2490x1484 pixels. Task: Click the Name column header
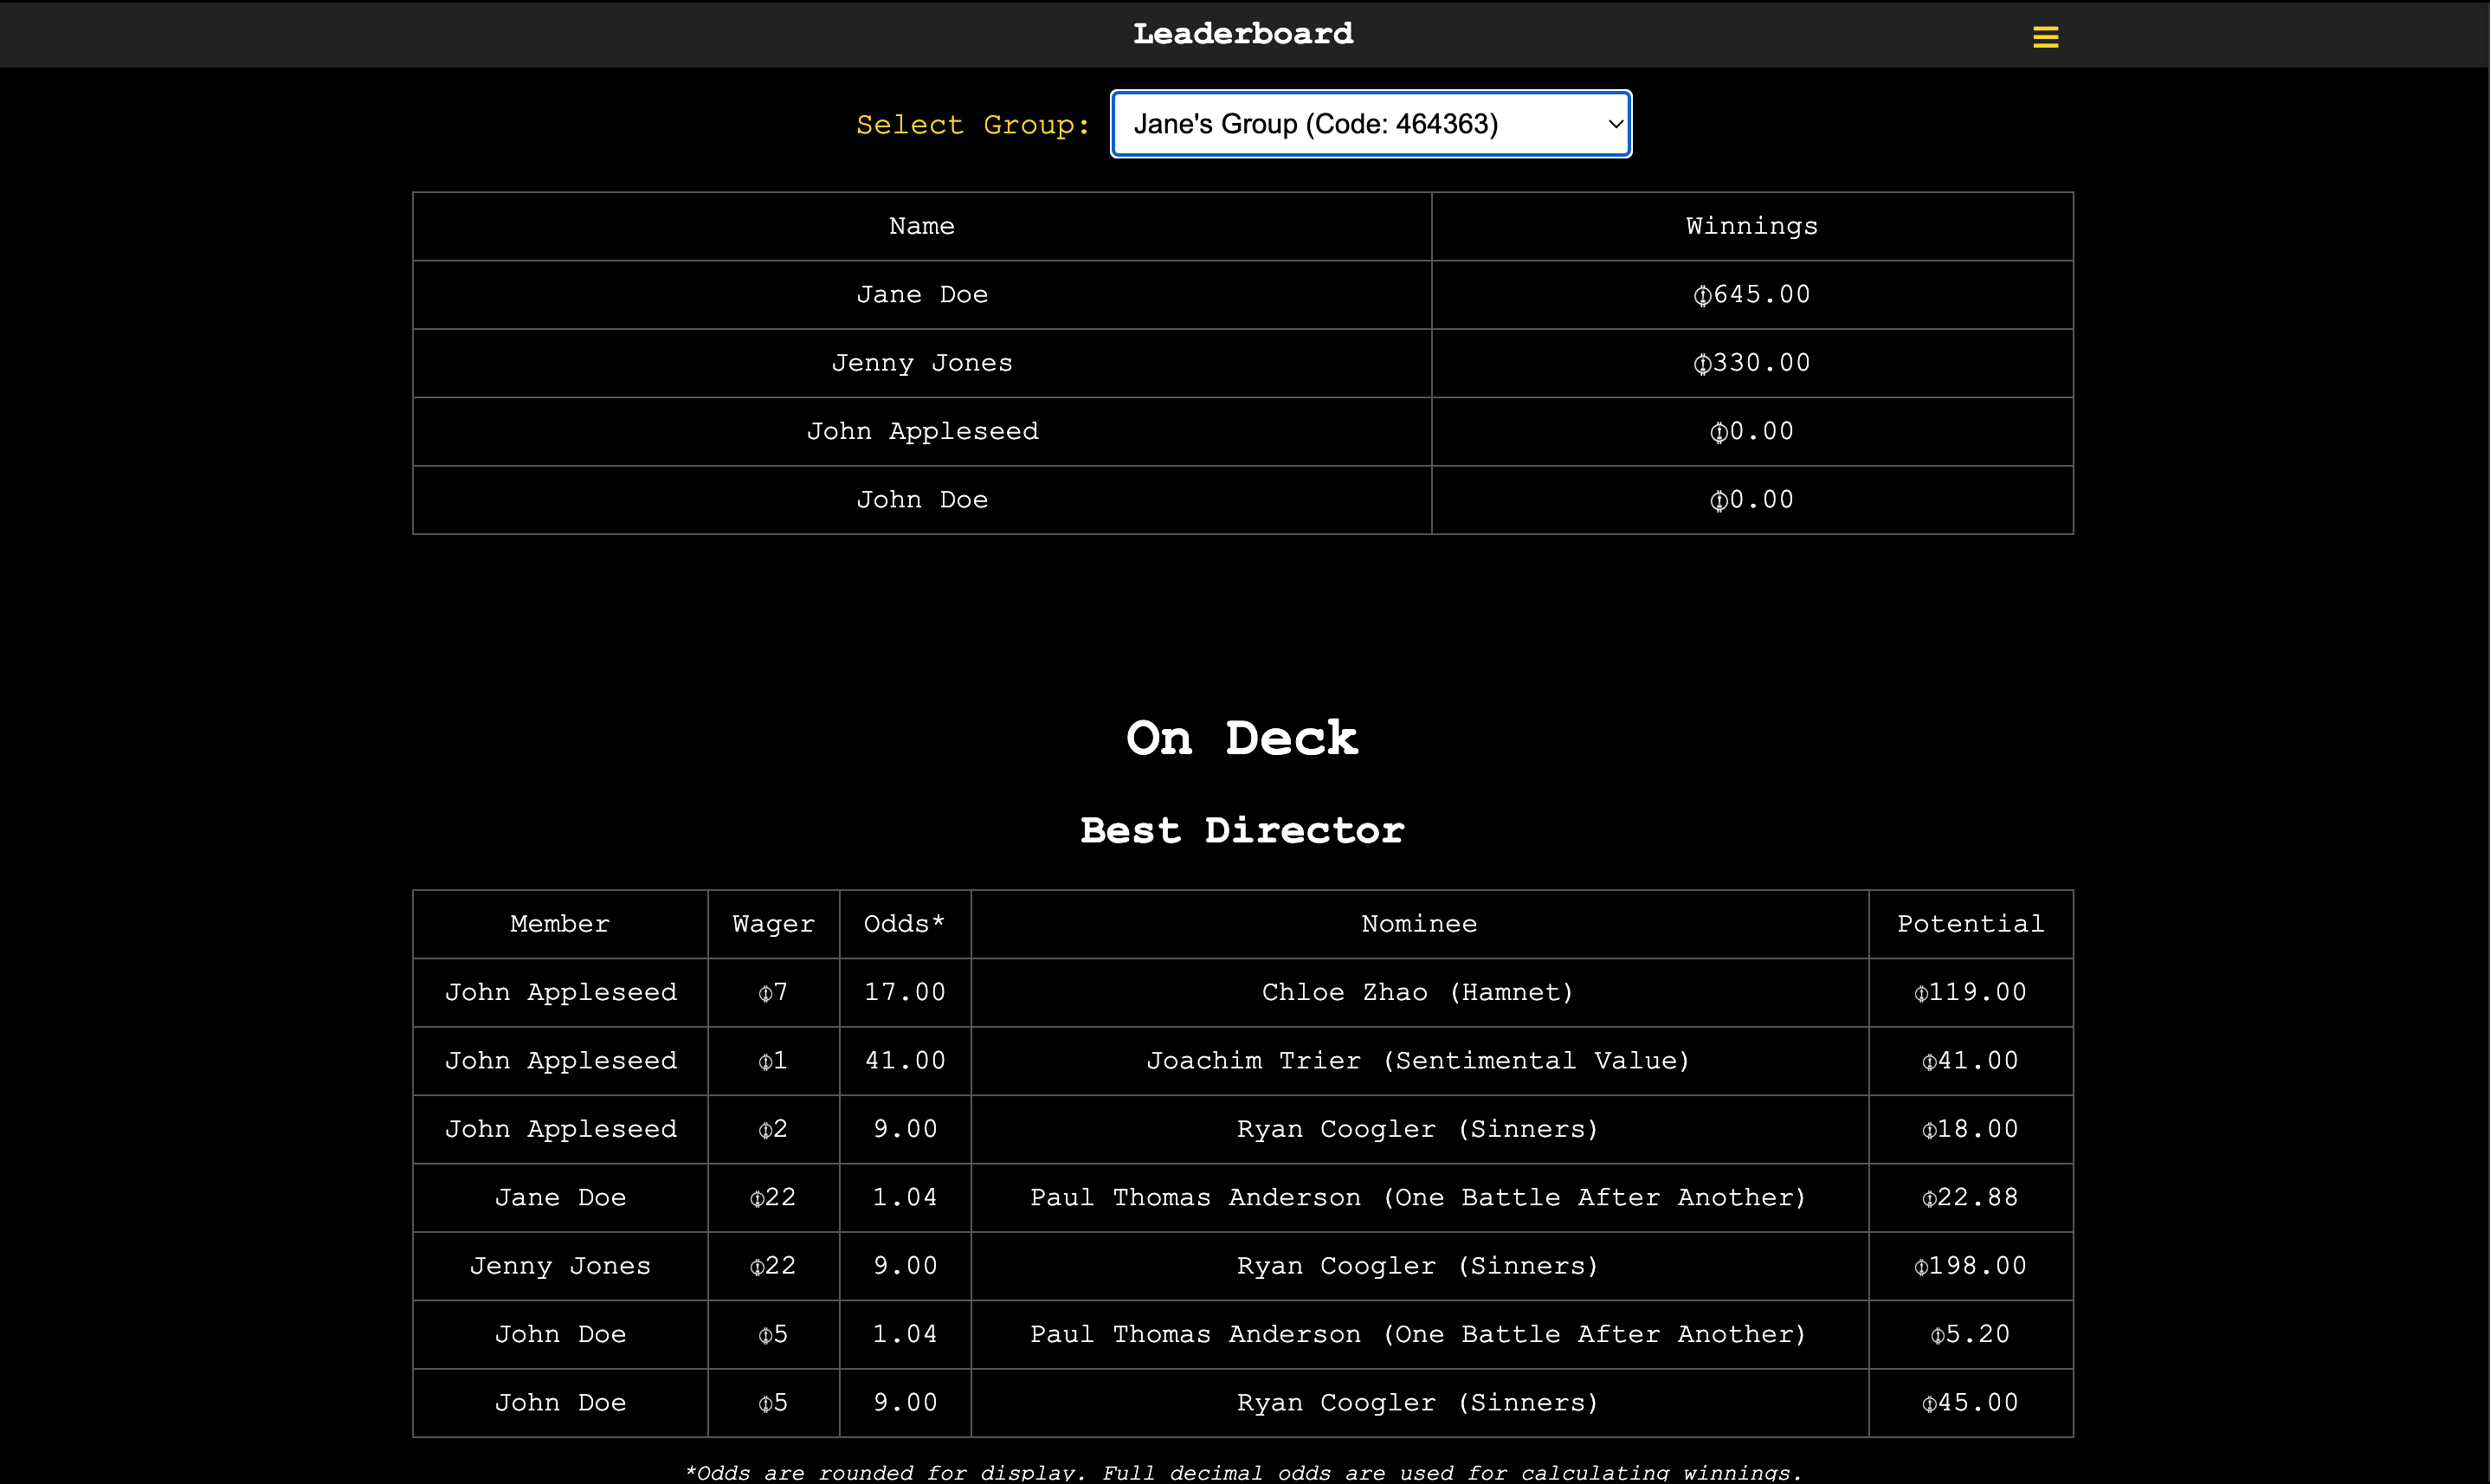tap(921, 226)
